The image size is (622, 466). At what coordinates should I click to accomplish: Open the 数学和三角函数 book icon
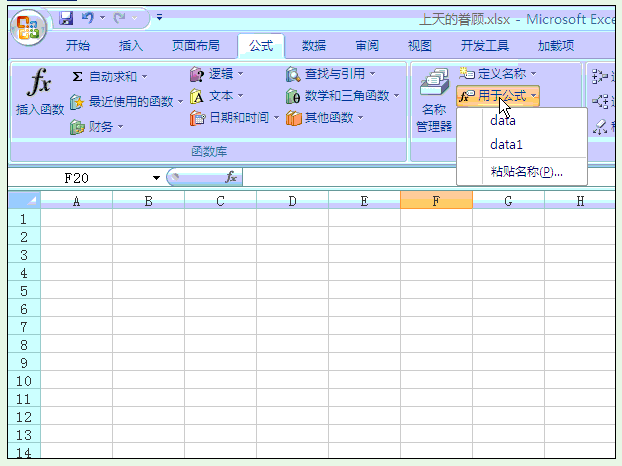pyautogui.click(x=293, y=96)
